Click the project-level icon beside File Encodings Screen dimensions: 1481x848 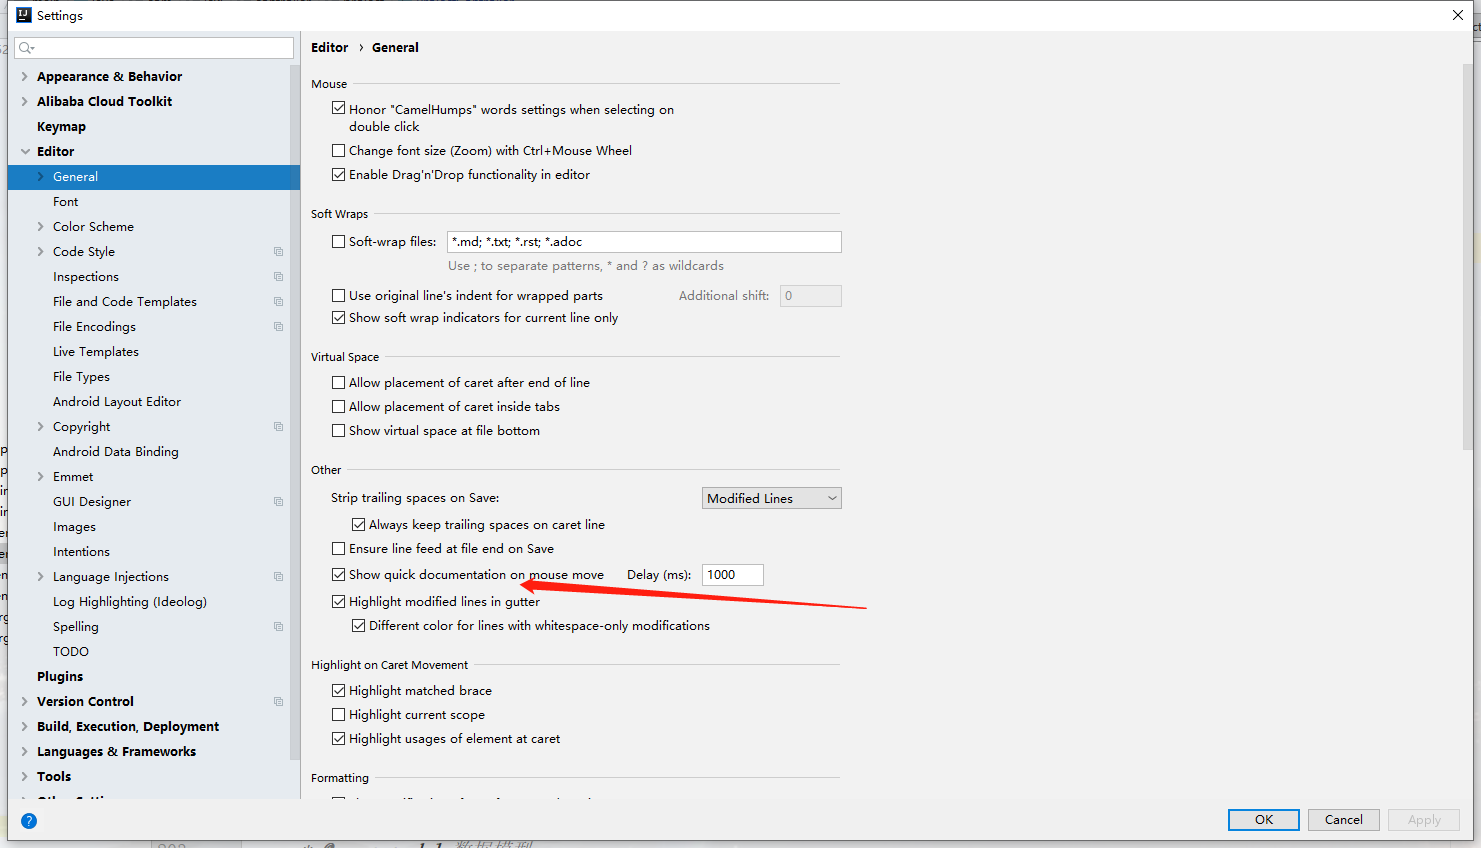coord(278,327)
